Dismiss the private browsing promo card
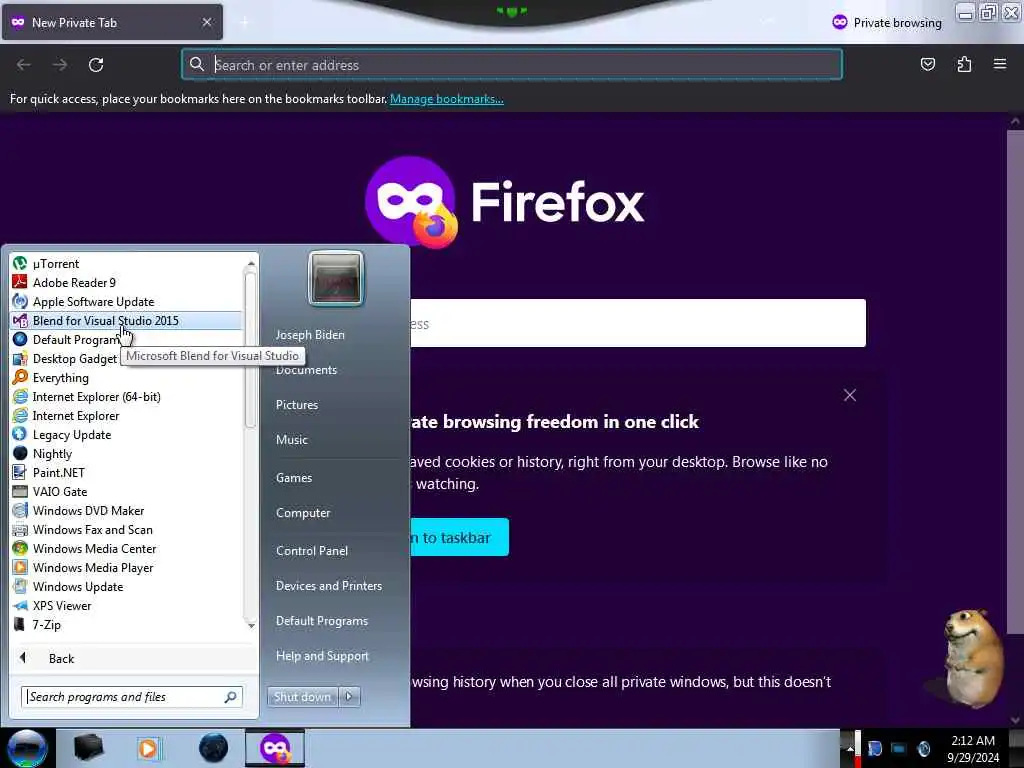The image size is (1024, 768). point(850,395)
